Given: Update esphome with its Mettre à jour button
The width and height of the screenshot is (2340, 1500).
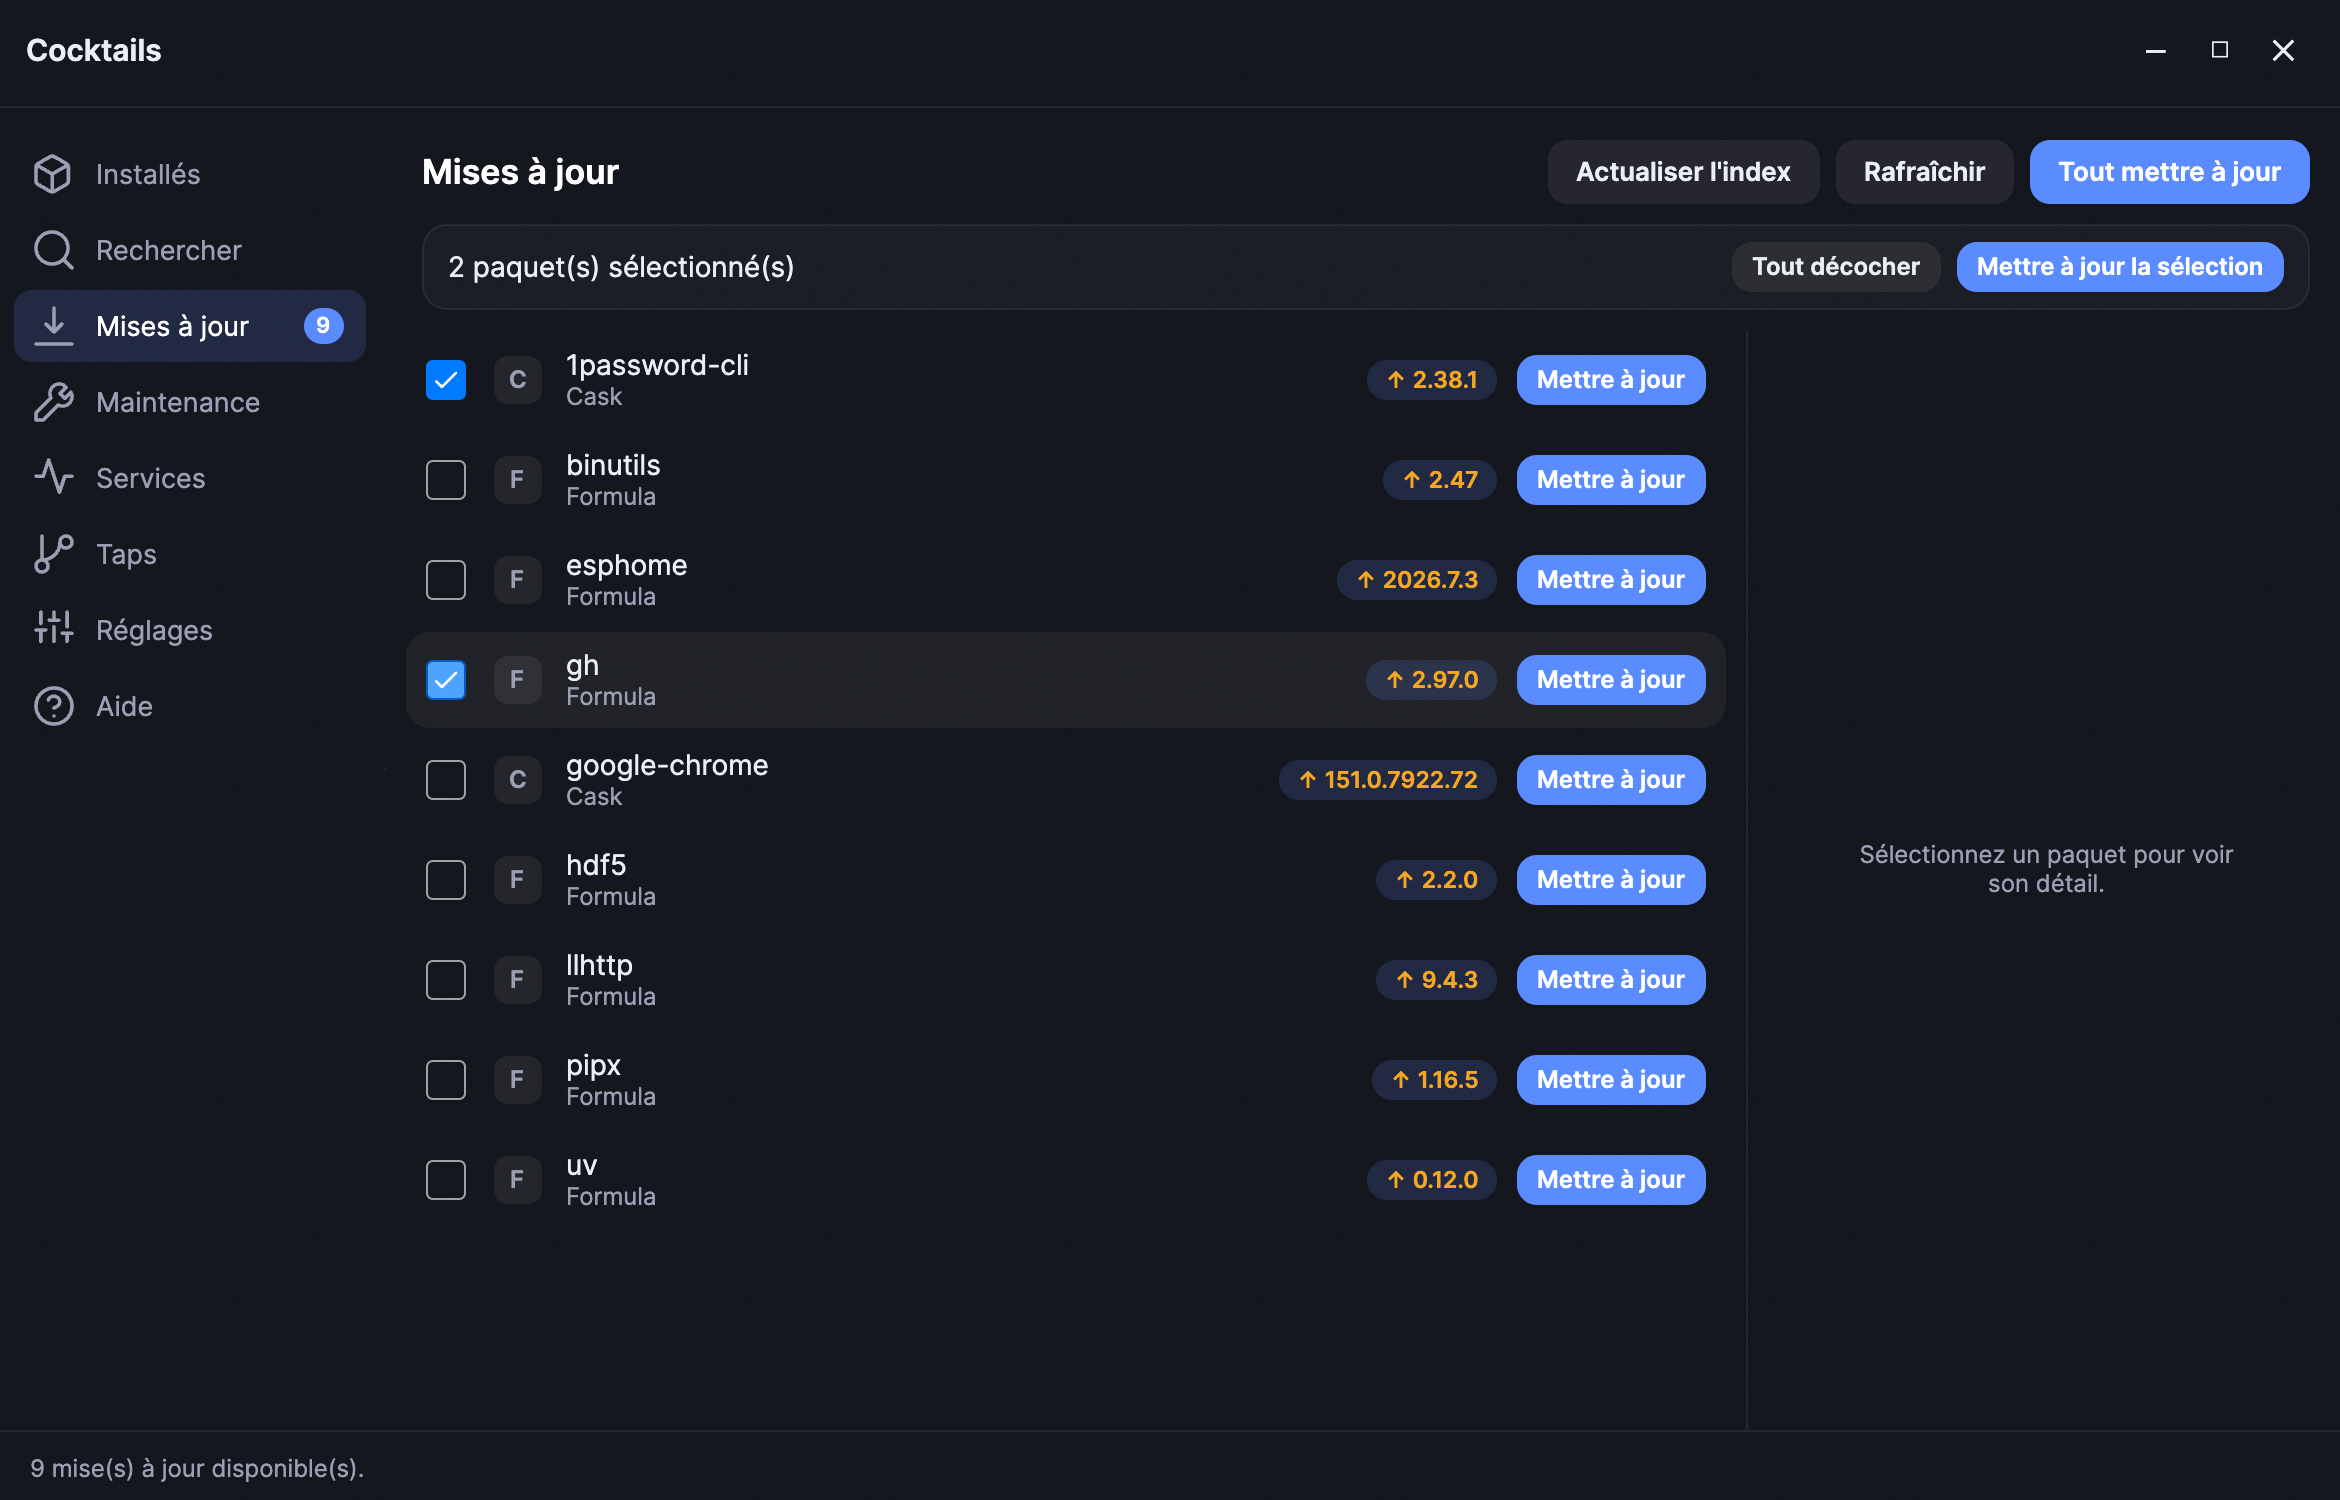Looking at the screenshot, I should 1610,580.
